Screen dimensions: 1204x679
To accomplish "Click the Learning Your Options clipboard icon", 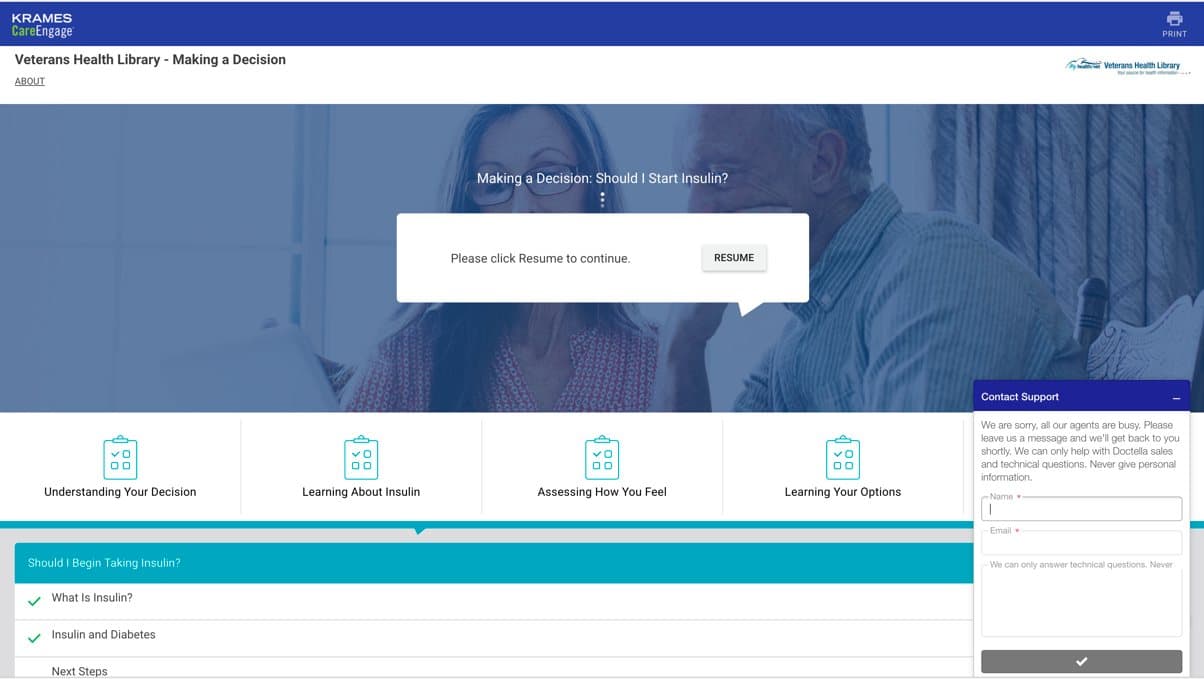I will 843,458.
